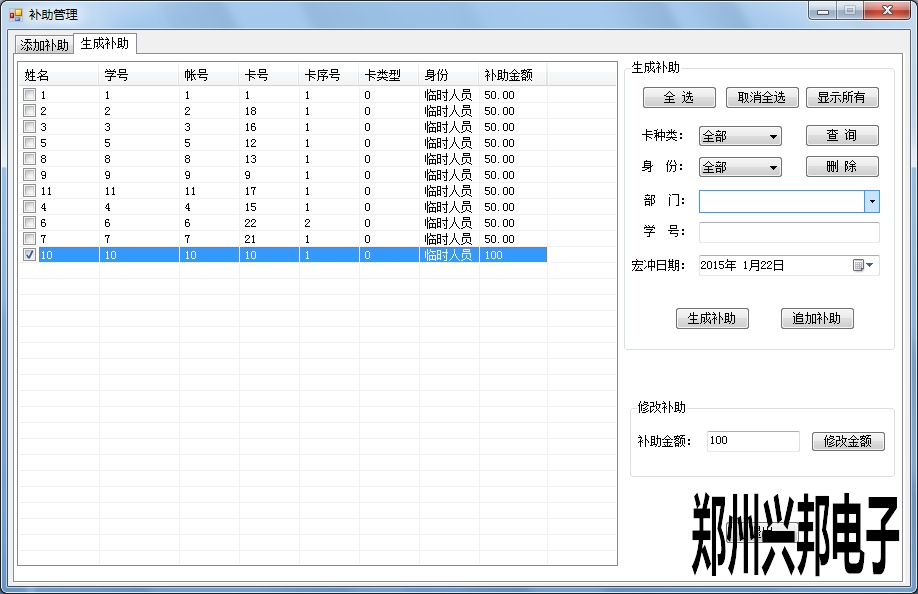The width and height of the screenshot is (918, 594).
Task: Click the 删除 button
Action: 842,167
